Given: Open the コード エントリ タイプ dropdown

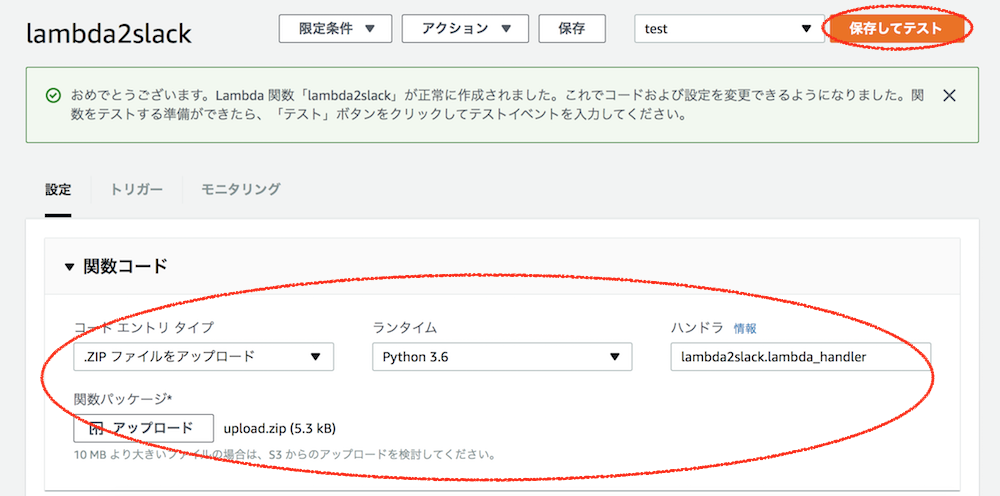Looking at the screenshot, I should [203, 356].
